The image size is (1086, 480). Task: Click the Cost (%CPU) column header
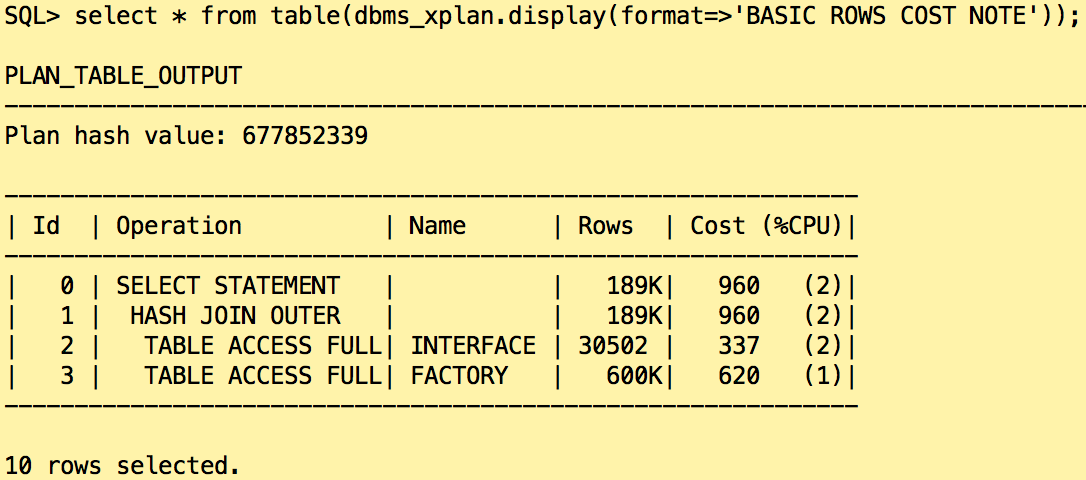tap(766, 226)
